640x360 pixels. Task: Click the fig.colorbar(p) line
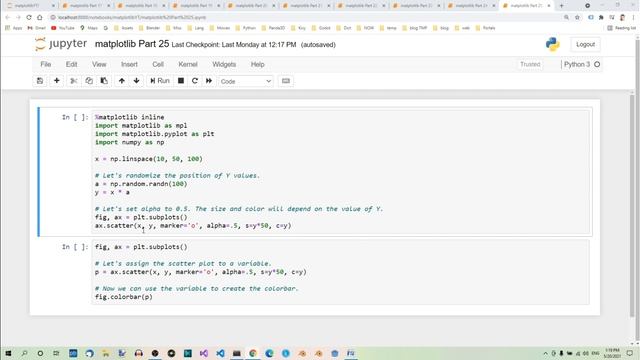point(124,297)
